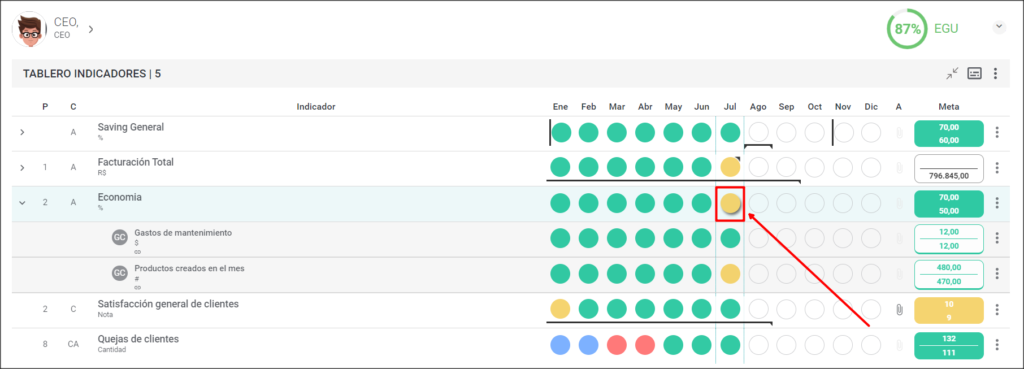This screenshot has width=1024, height=369.
Task: Click the Indicador column header
Action: [316, 106]
